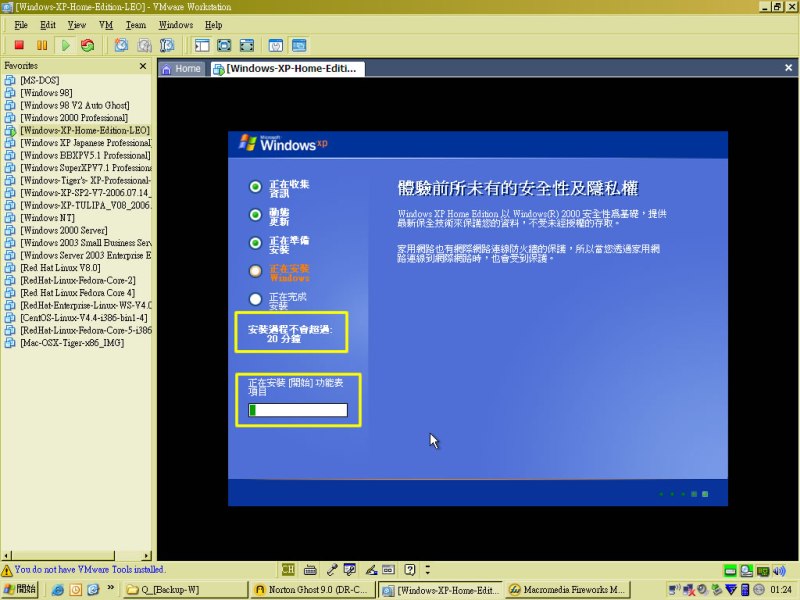Click the [RedHat-Linux-Fedora-Core-2] VM icon

10,281
